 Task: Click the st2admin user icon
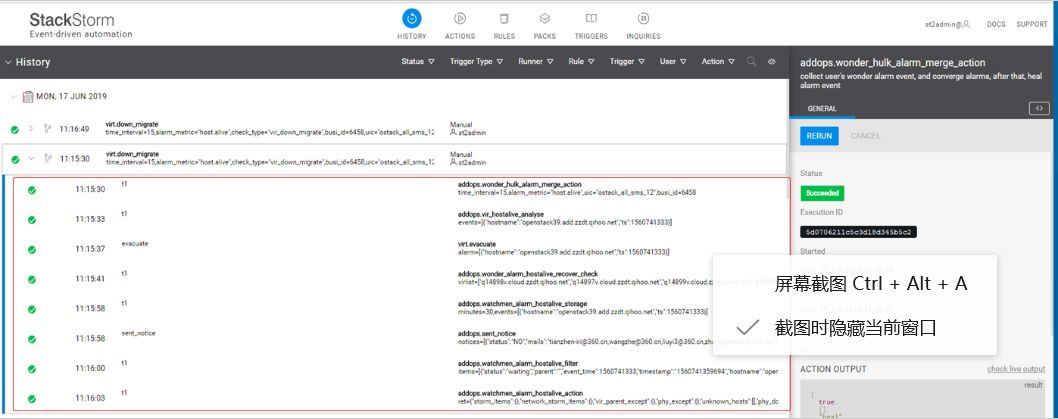pyautogui.click(x=967, y=24)
